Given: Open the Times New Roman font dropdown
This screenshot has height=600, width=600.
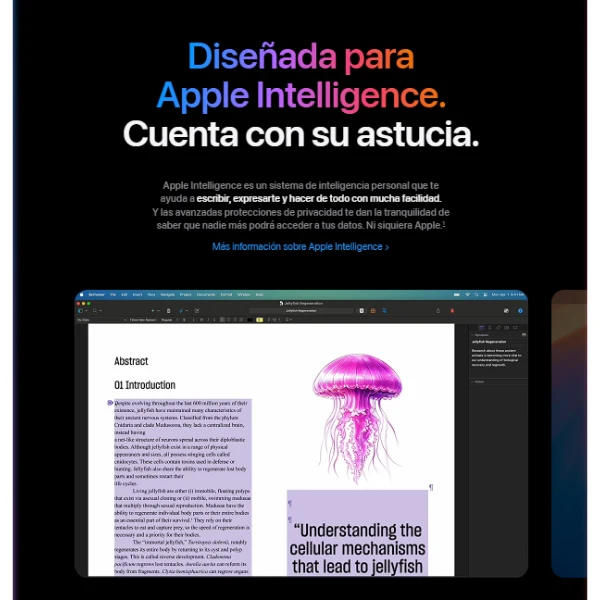Looking at the screenshot, I should (x=143, y=320).
